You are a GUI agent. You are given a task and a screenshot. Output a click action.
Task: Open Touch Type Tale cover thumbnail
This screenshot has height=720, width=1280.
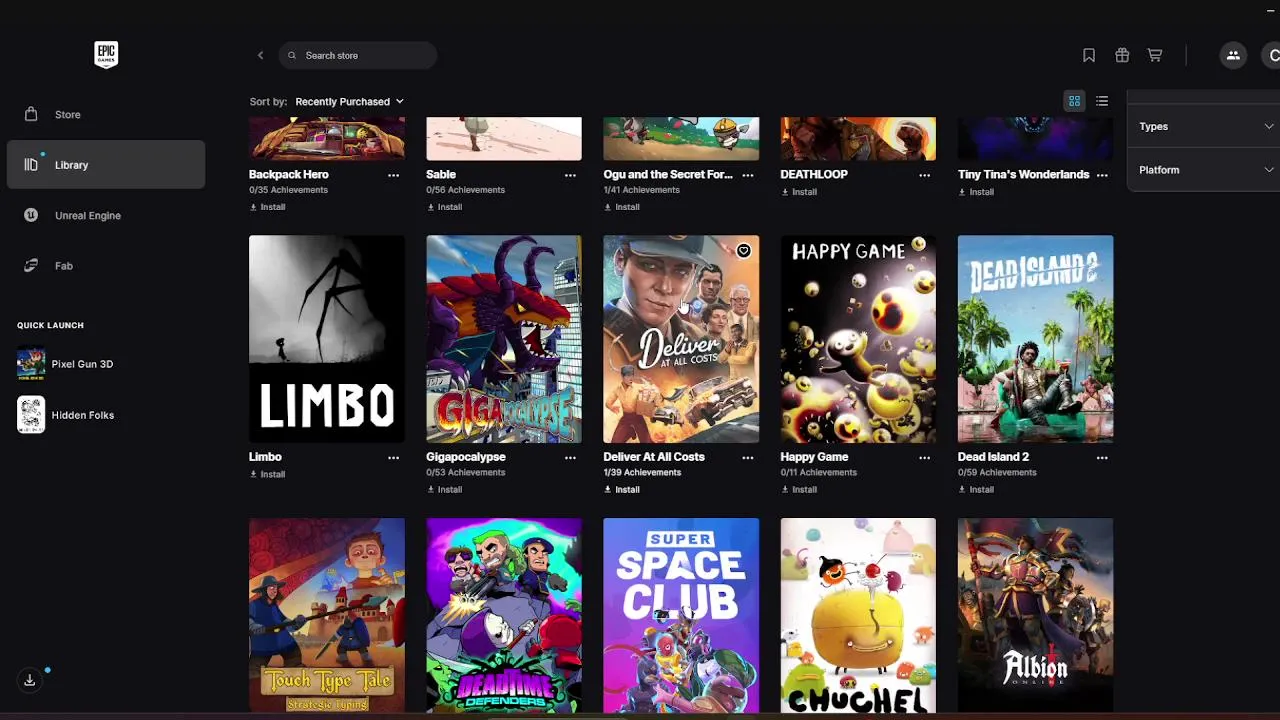coord(327,615)
